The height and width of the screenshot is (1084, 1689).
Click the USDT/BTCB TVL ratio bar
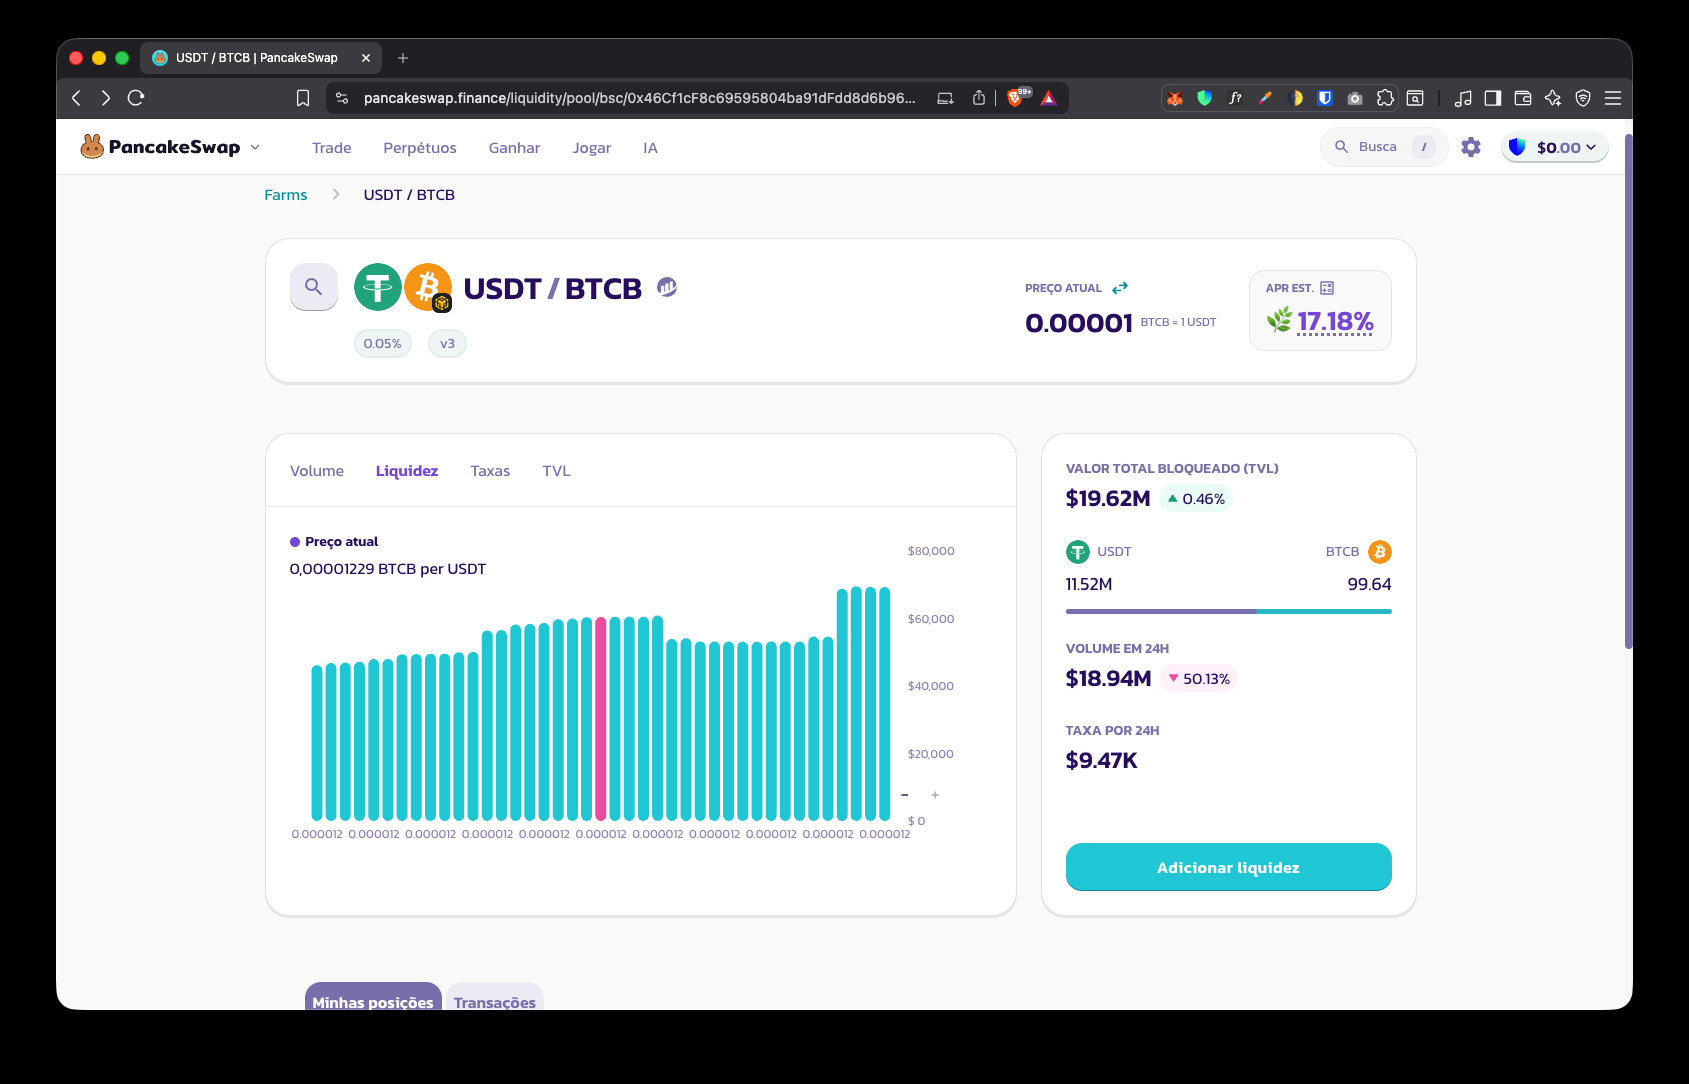pos(1229,611)
